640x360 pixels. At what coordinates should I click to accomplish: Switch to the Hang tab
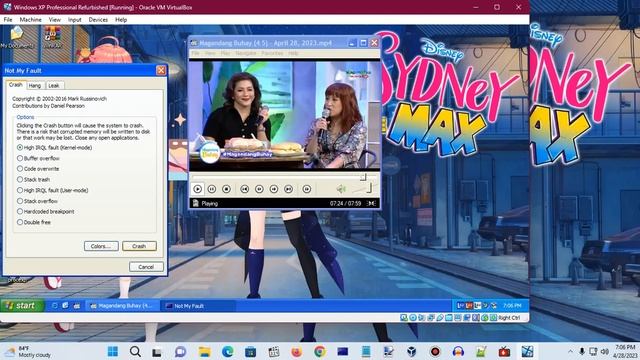tap(35, 85)
